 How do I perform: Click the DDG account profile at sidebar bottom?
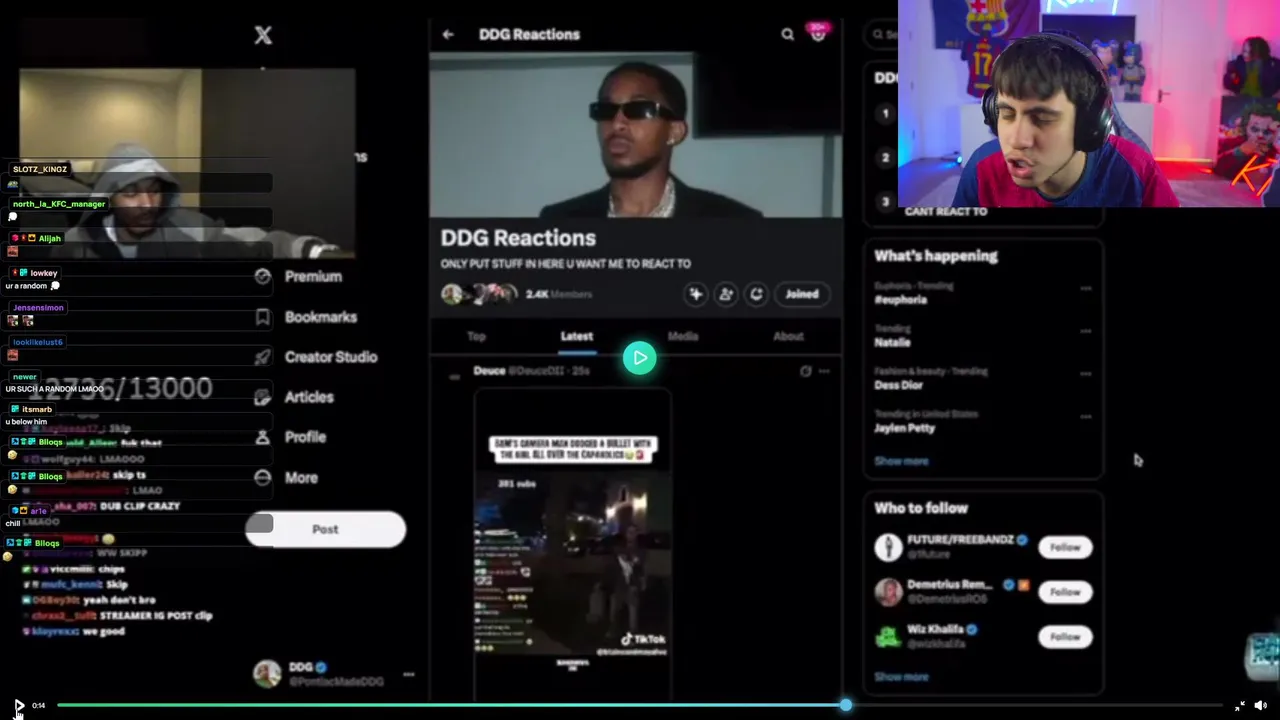click(333, 674)
